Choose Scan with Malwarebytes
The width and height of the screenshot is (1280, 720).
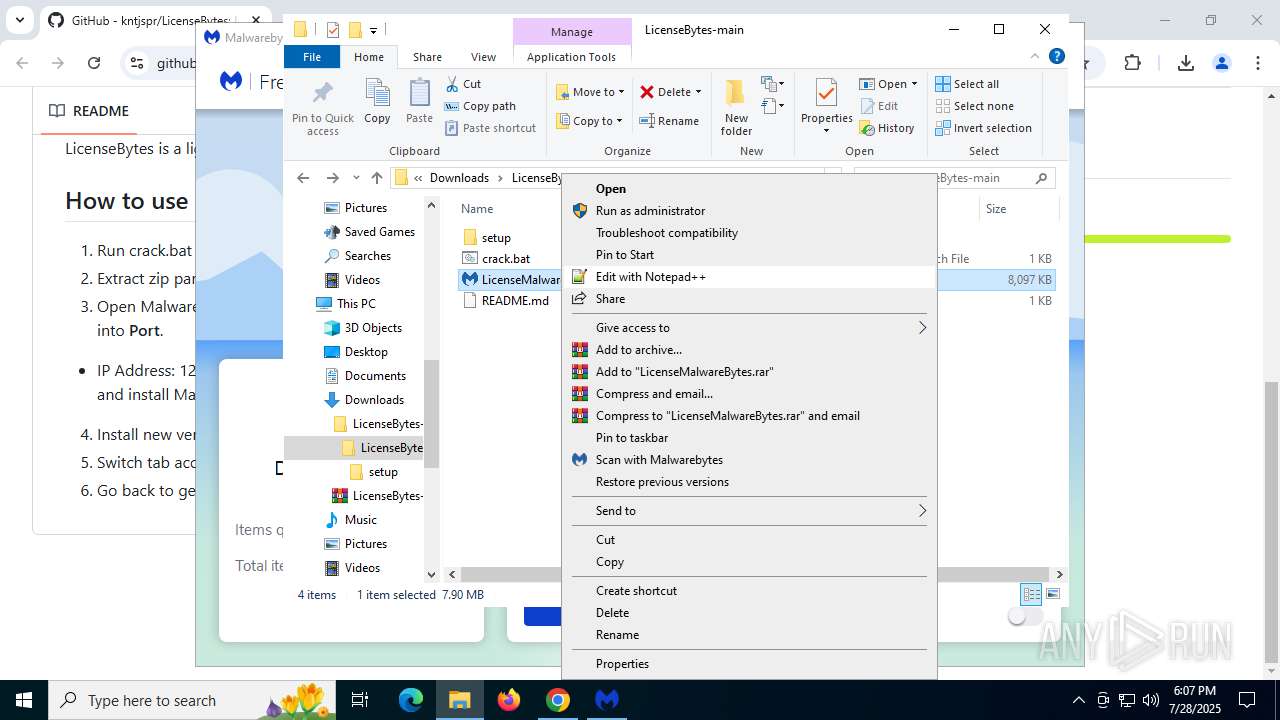click(750, 459)
